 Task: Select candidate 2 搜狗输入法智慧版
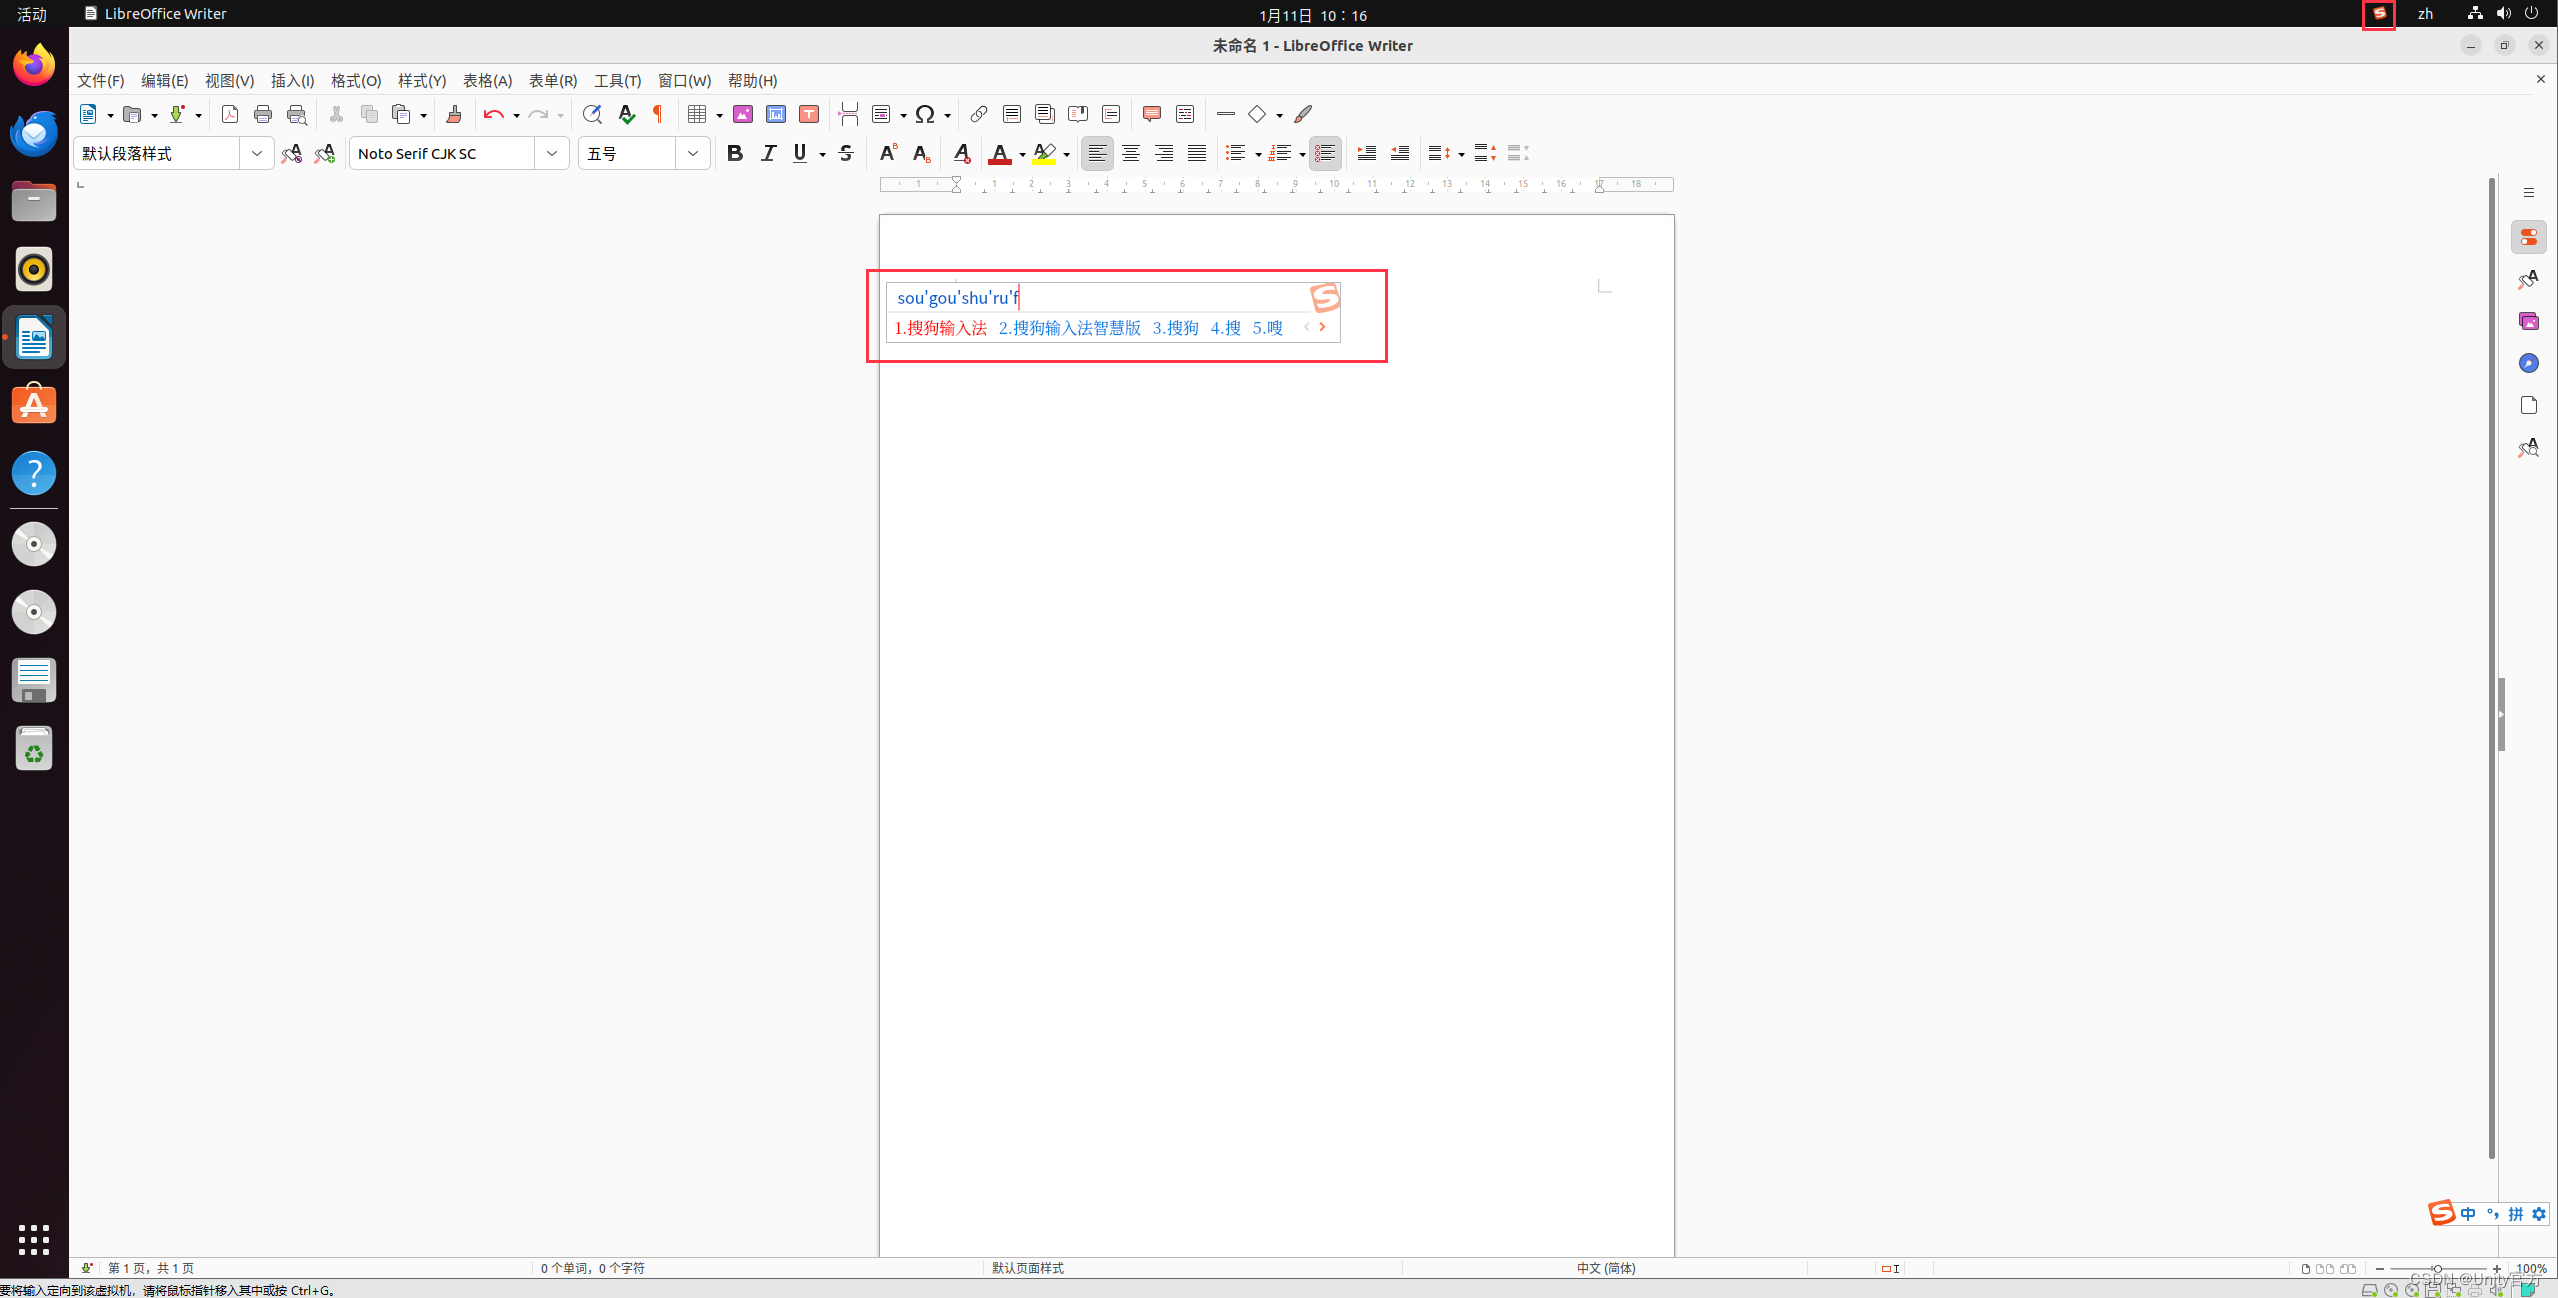[1069, 328]
